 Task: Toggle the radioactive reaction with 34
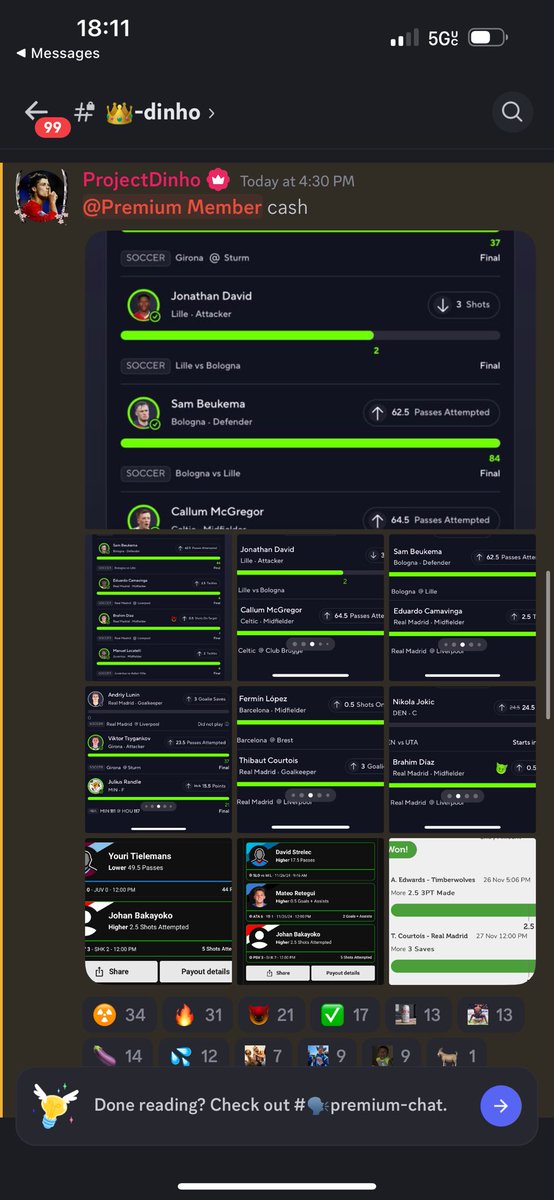(118, 1015)
